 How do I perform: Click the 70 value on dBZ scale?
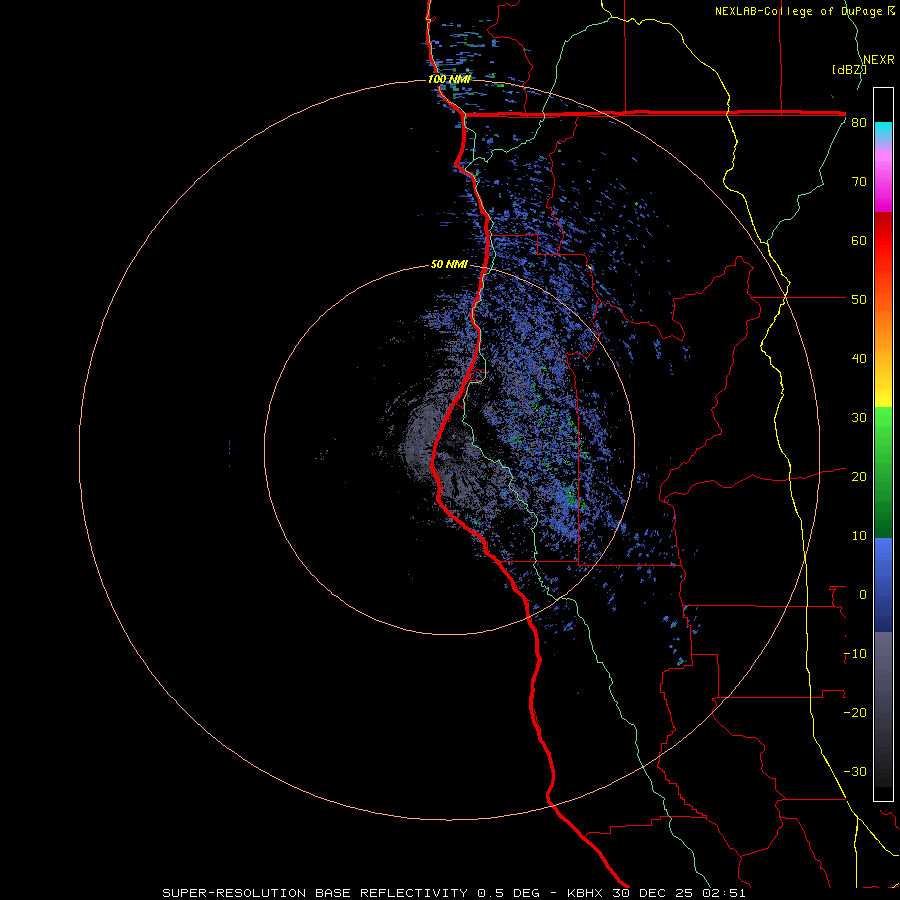[859, 182]
